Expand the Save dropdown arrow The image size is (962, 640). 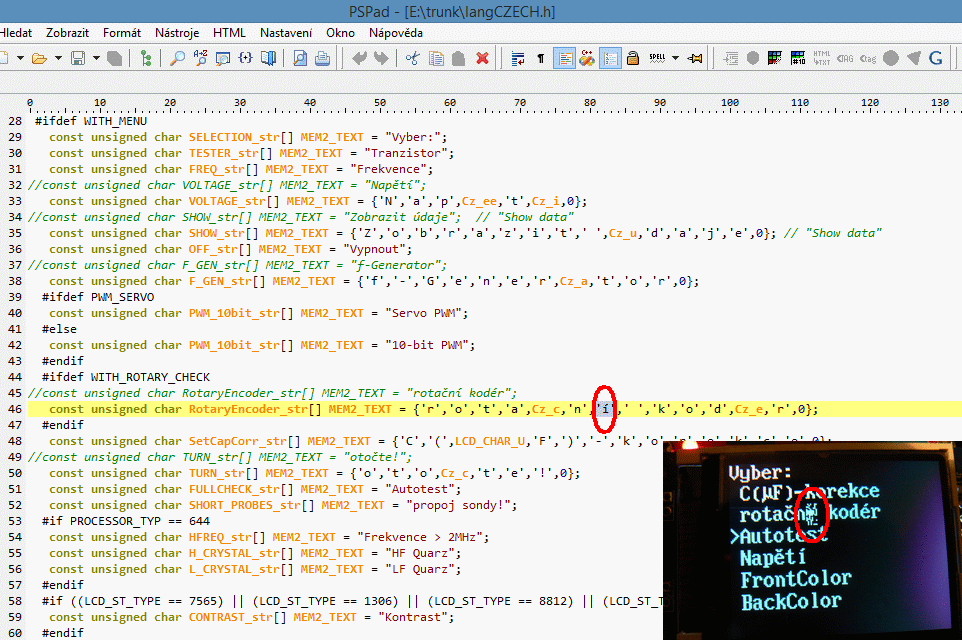pyautogui.click(x=96, y=58)
